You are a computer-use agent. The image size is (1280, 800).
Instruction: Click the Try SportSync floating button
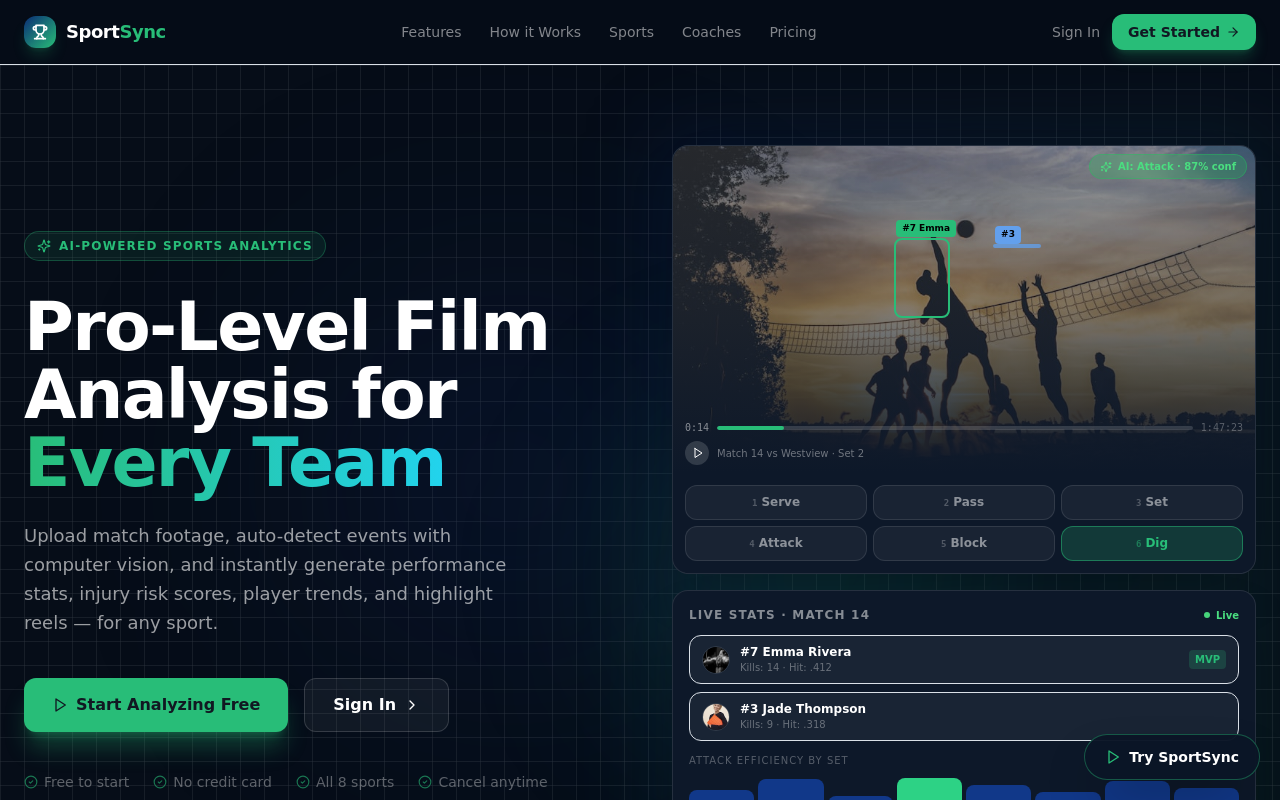1172,757
